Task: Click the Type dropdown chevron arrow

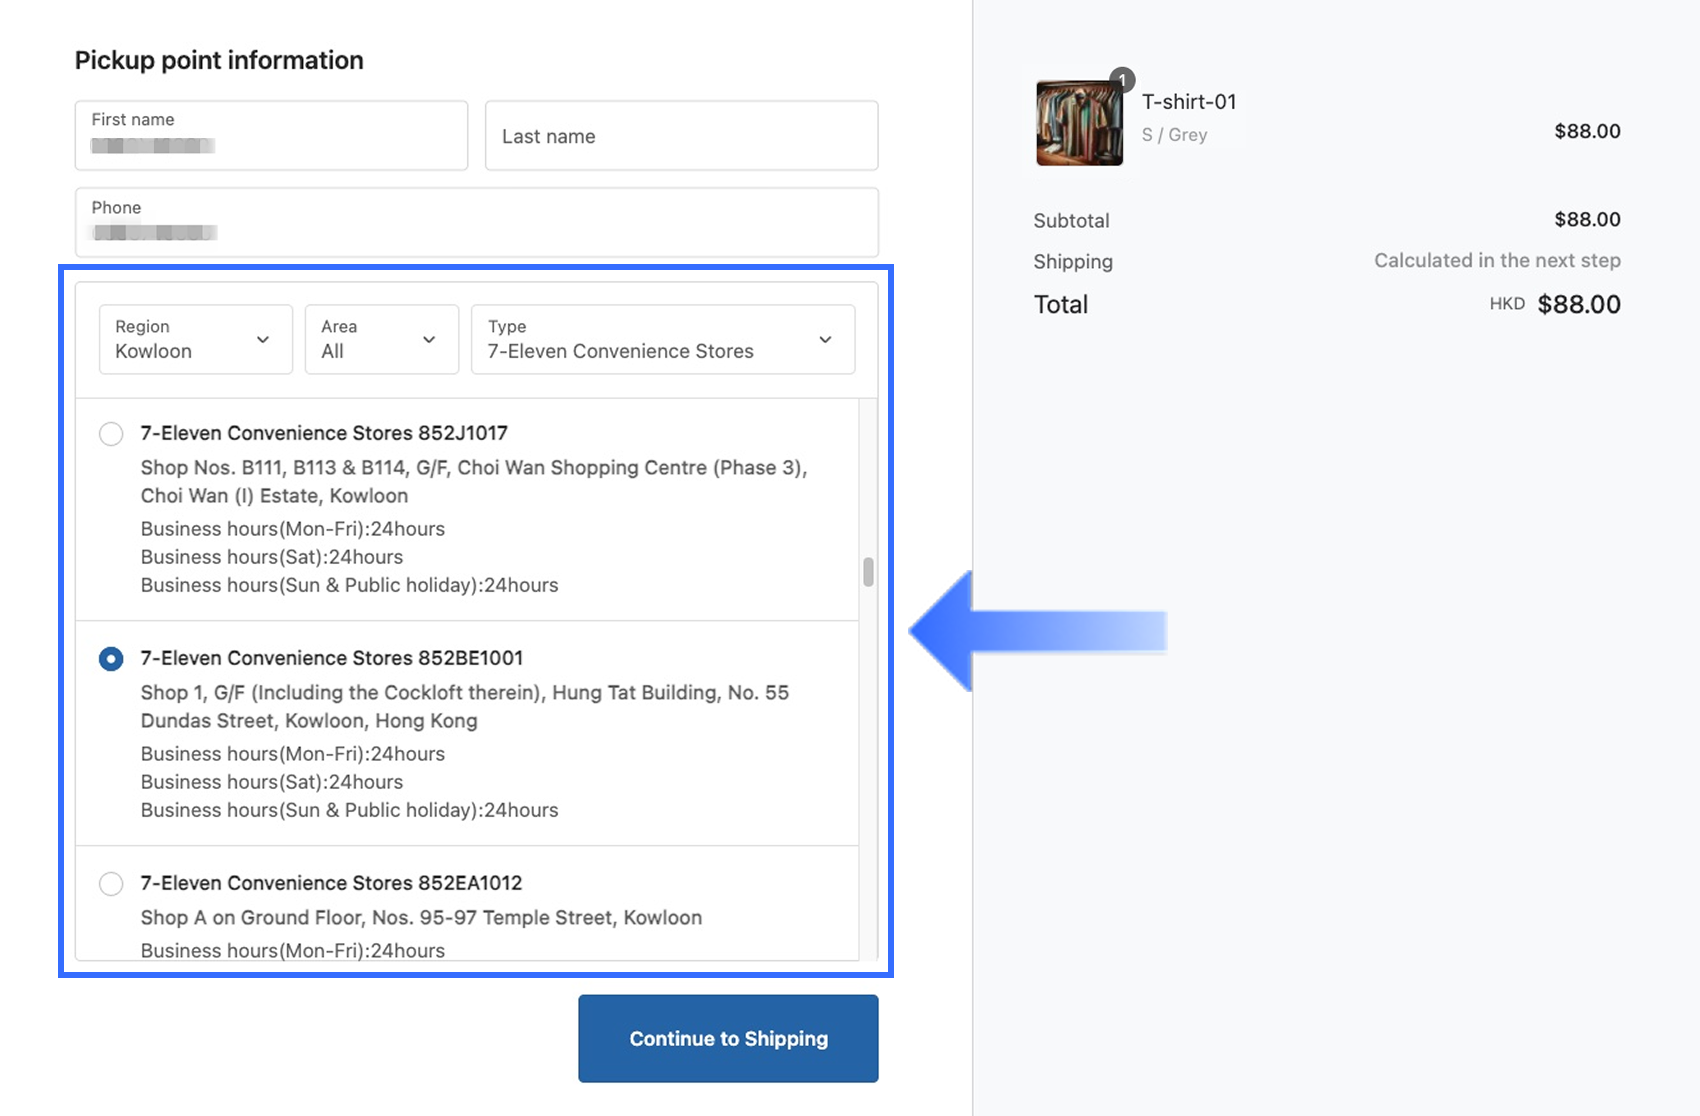Action: (825, 340)
